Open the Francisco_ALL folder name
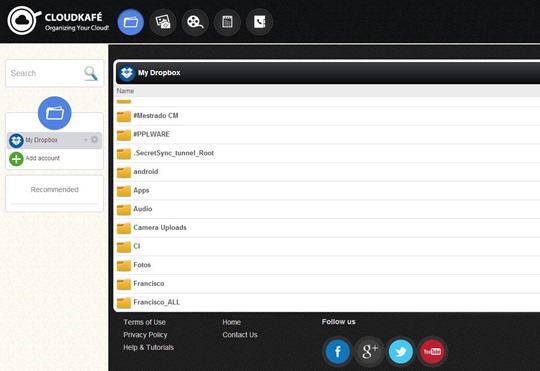The width and height of the screenshot is (540, 371). tap(157, 302)
